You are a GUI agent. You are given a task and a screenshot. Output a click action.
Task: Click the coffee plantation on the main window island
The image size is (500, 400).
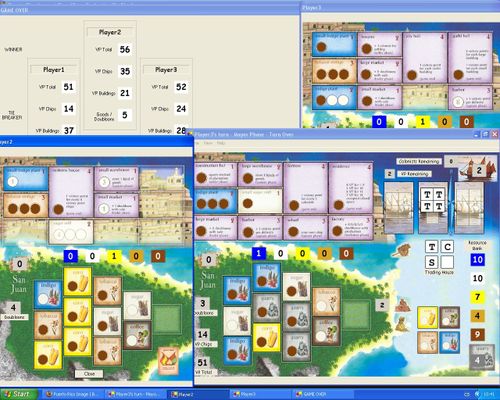point(326,331)
